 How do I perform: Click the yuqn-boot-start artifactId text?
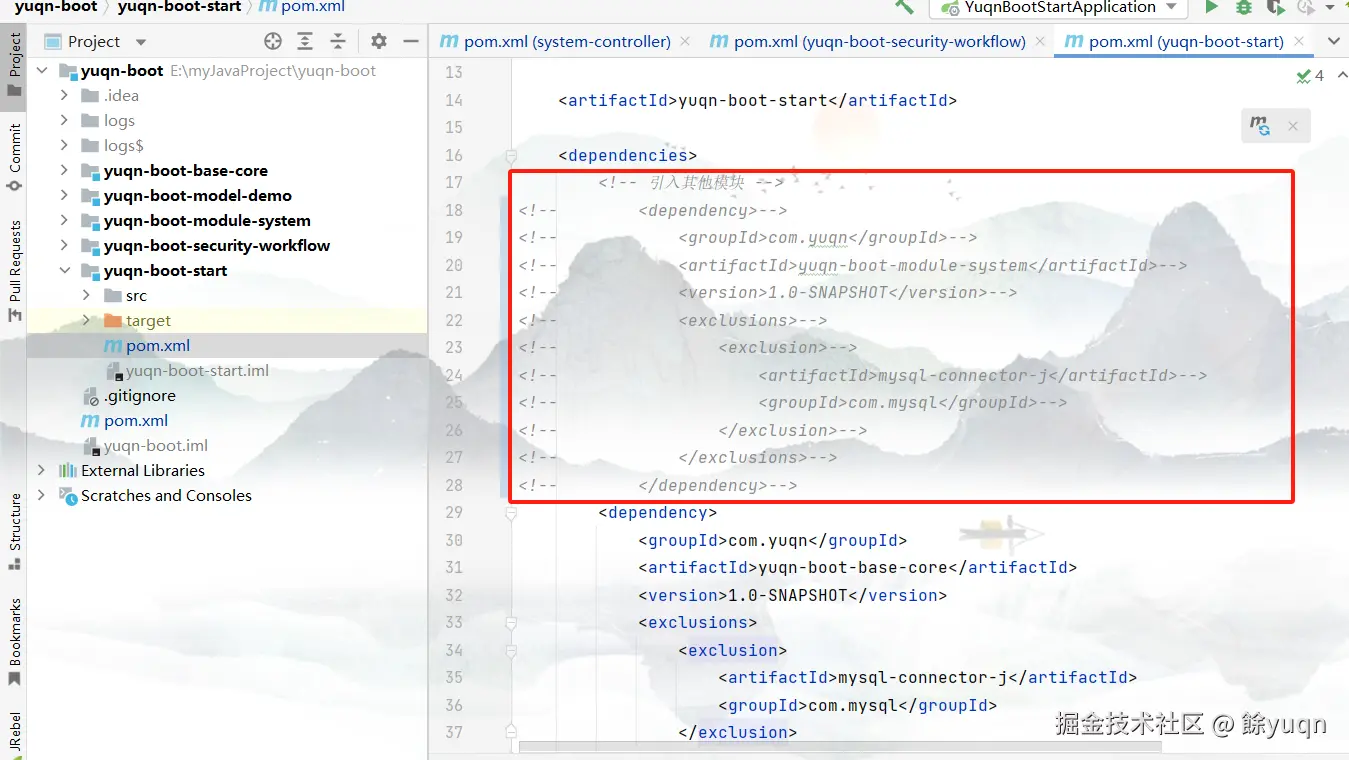pyautogui.click(x=753, y=100)
